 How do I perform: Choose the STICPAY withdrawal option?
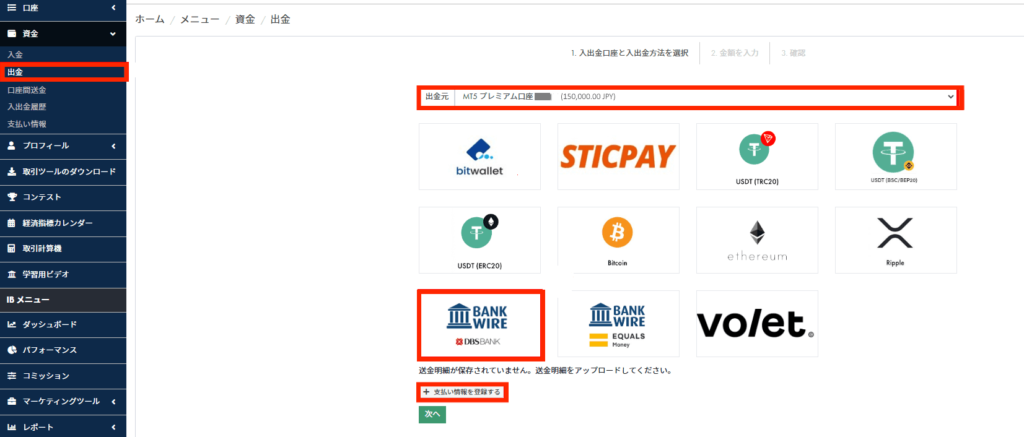tap(618, 157)
